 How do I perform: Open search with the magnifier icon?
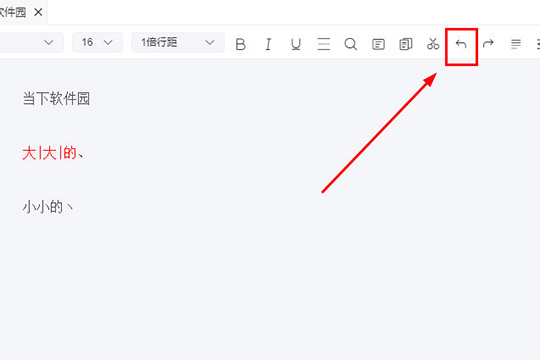351,44
